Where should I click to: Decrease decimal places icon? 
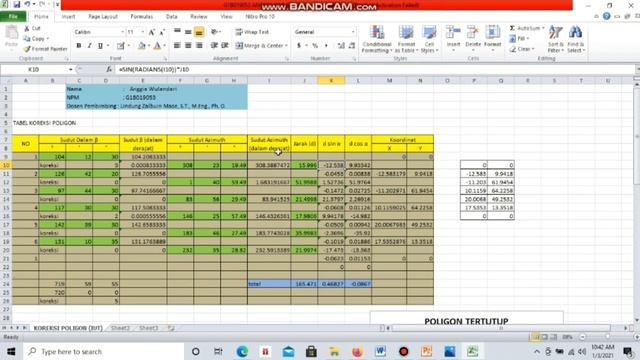pyautogui.click(x=352, y=46)
